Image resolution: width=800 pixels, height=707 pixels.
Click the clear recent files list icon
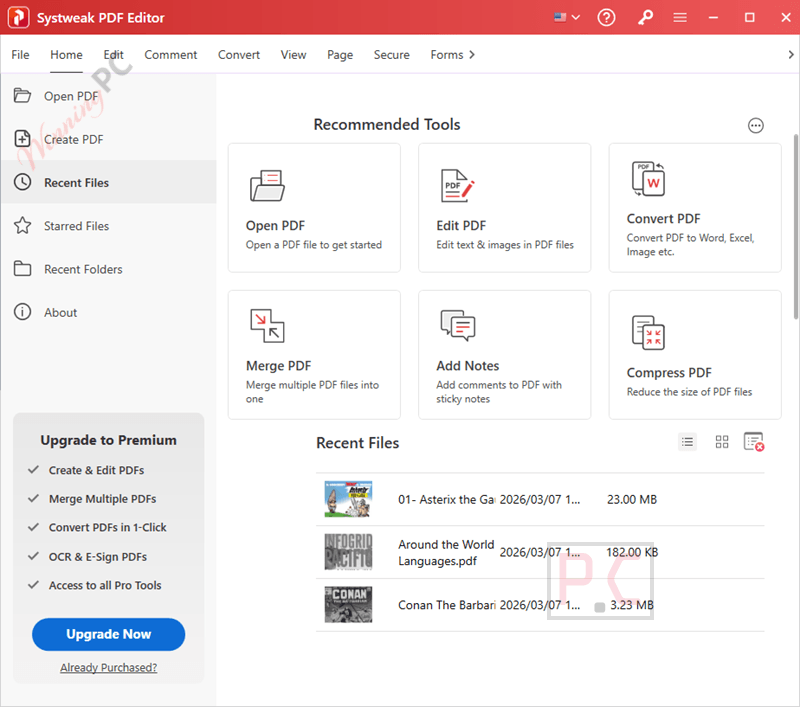[754, 442]
